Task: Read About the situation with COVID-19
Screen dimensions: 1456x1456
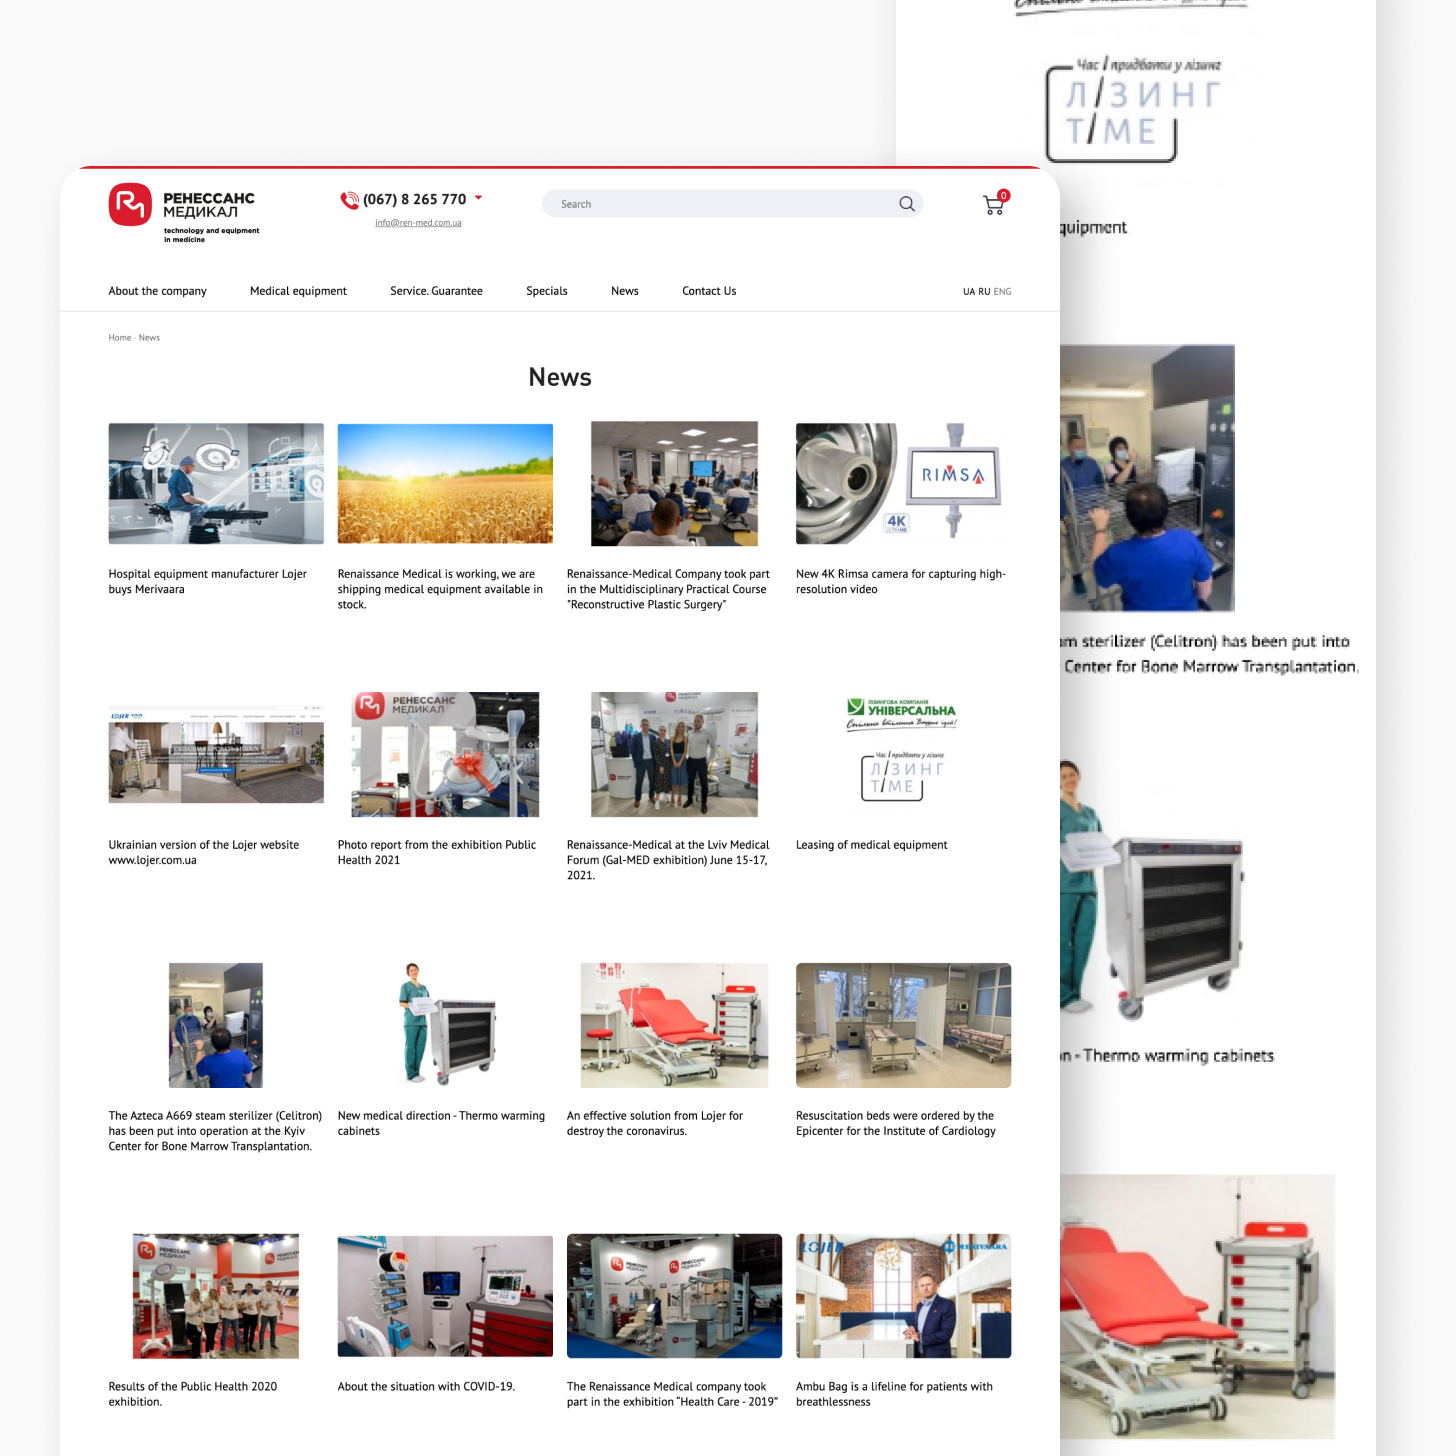Action: coord(426,1387)
